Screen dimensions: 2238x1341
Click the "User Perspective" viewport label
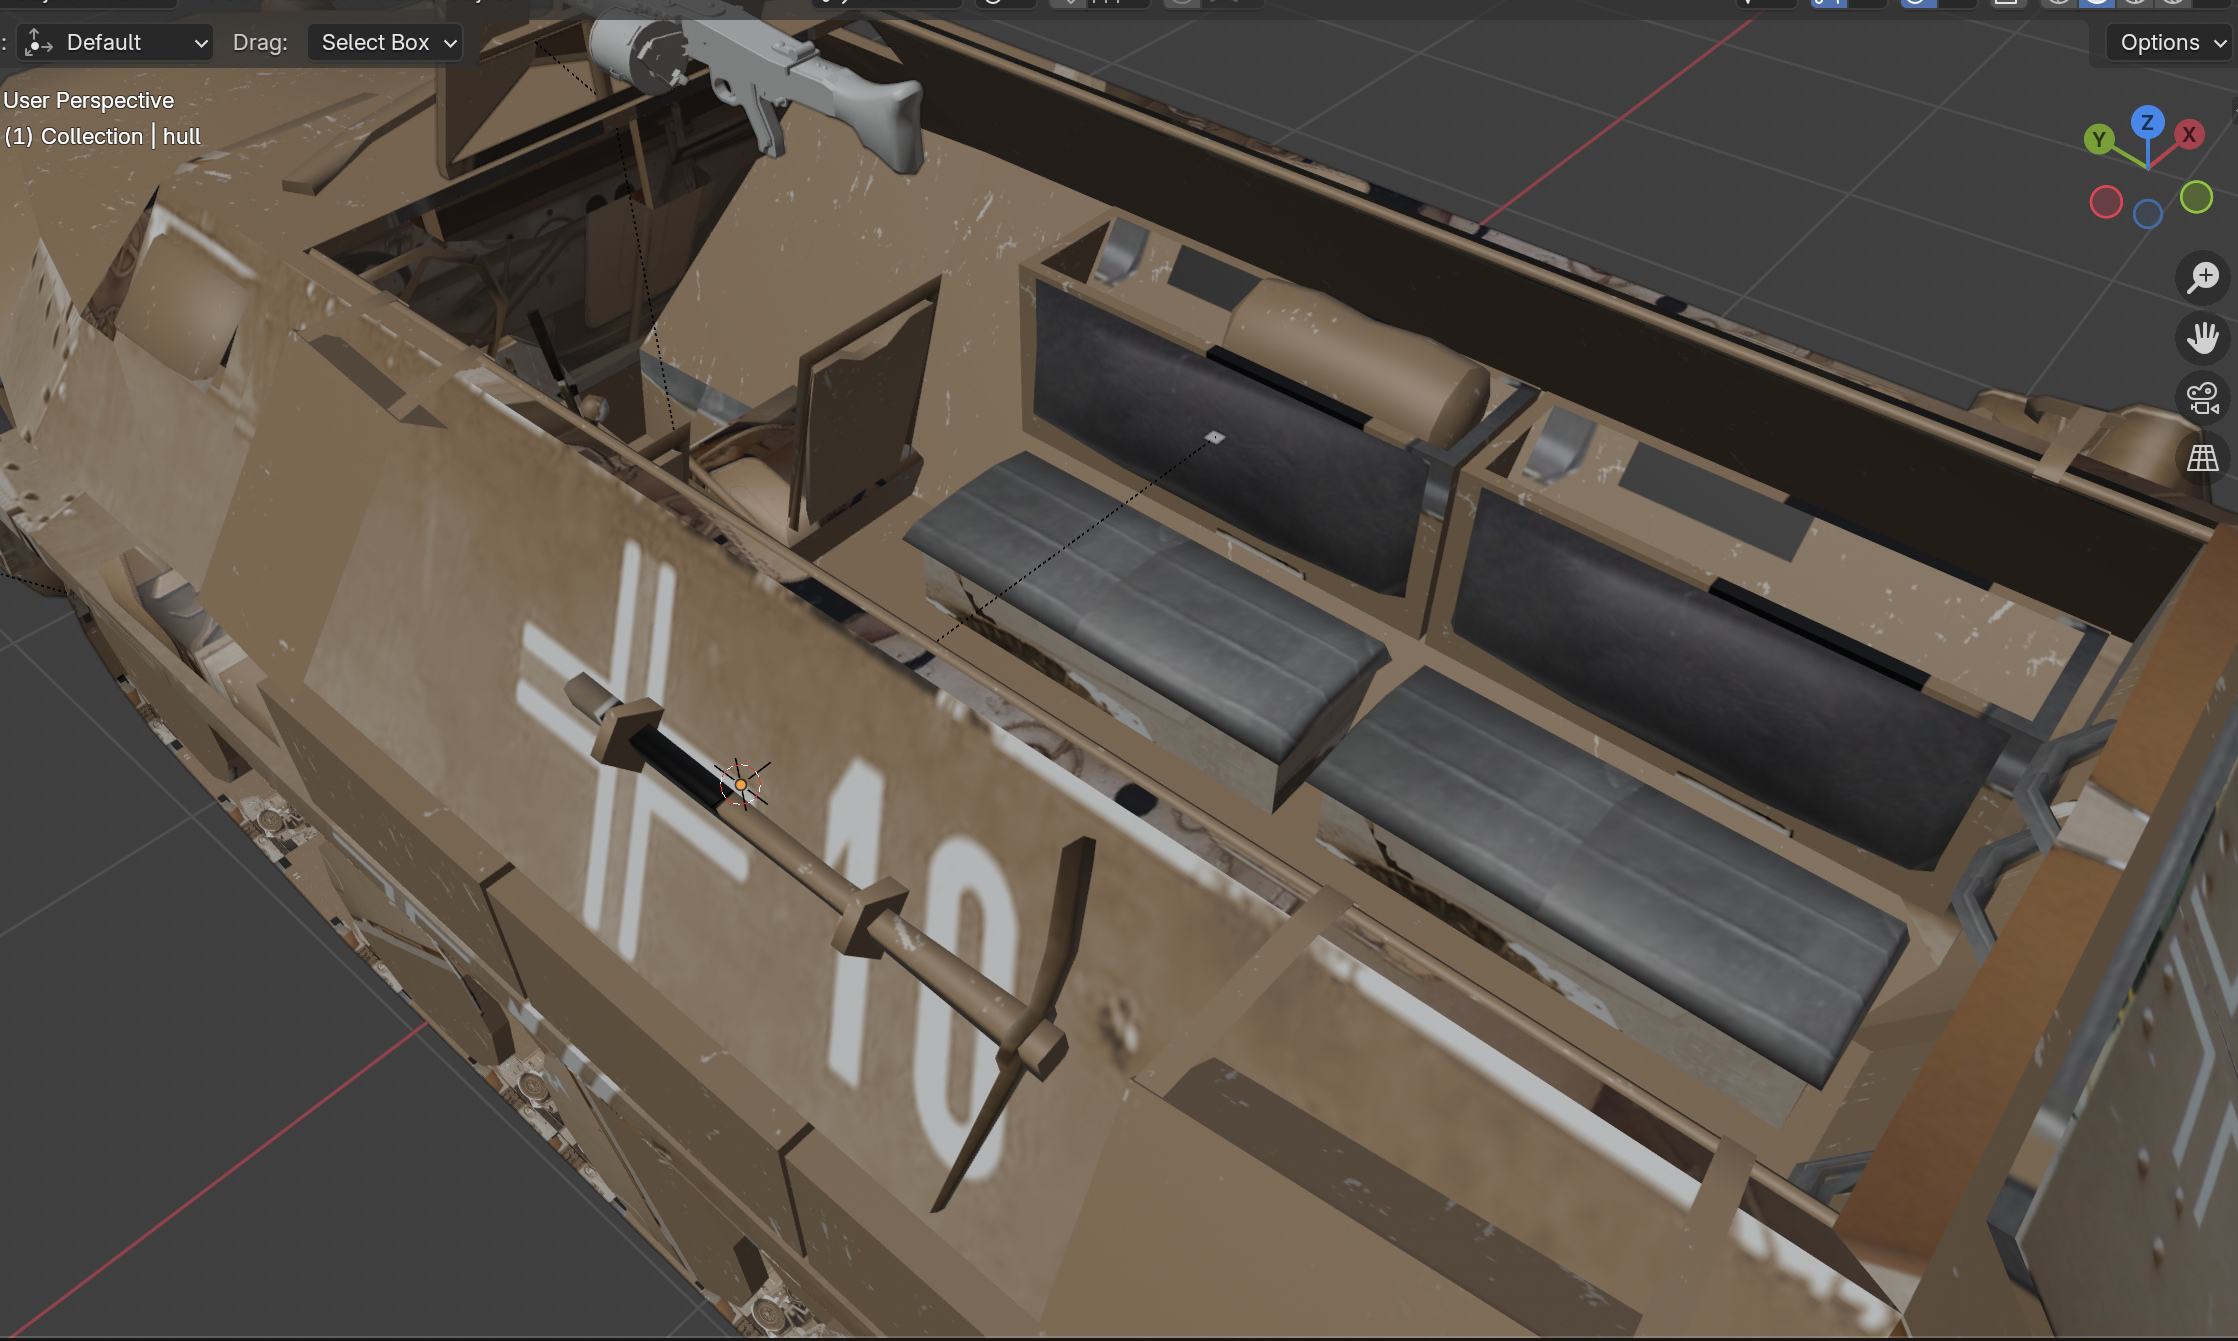[x=88, y=100]
